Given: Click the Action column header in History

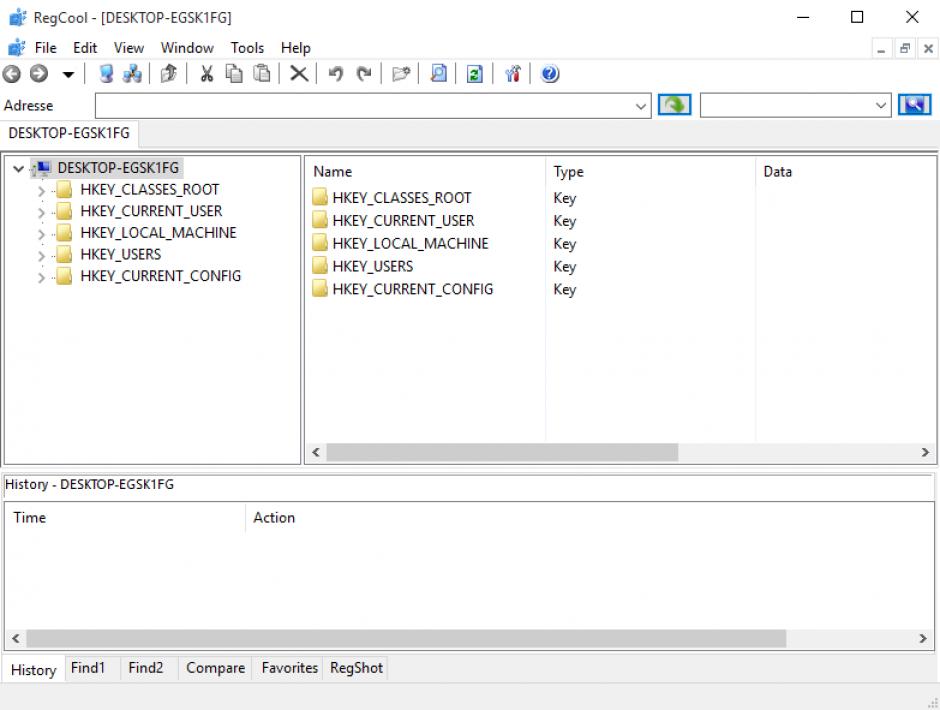Looking at the screenshot, I should point(589,518).
